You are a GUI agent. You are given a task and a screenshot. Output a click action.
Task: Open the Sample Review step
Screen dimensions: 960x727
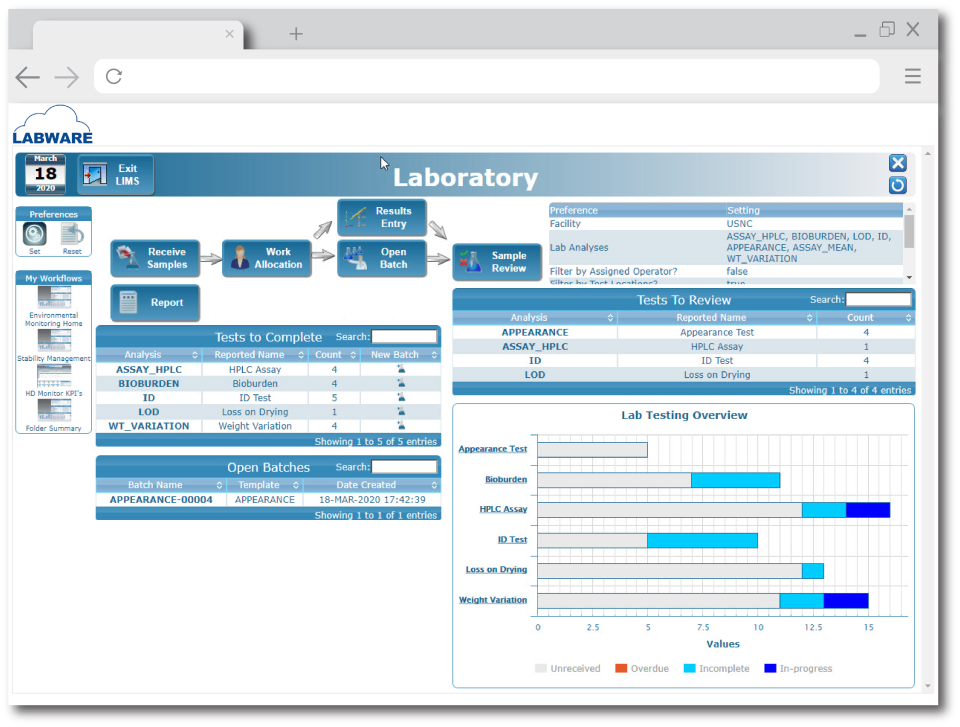[x=497, y=262]
